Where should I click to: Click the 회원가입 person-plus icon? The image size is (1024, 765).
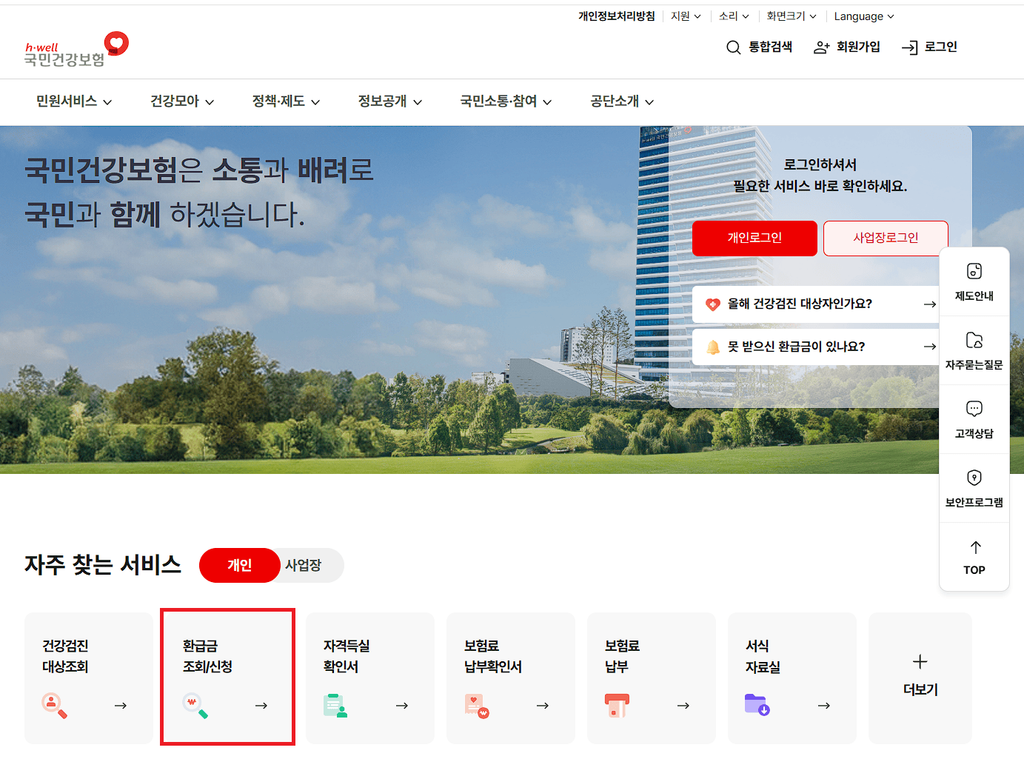(x=821, y=47)
